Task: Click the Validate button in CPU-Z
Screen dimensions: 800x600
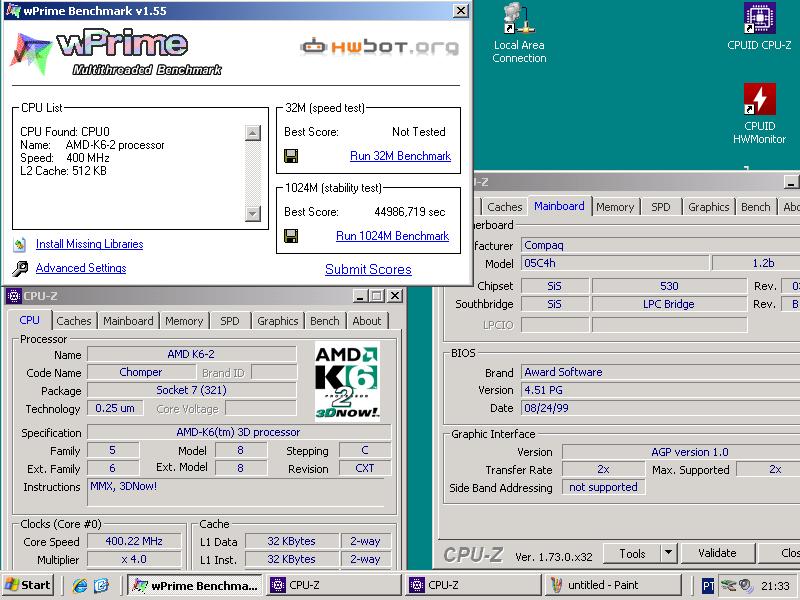Action: coord(717,553)
